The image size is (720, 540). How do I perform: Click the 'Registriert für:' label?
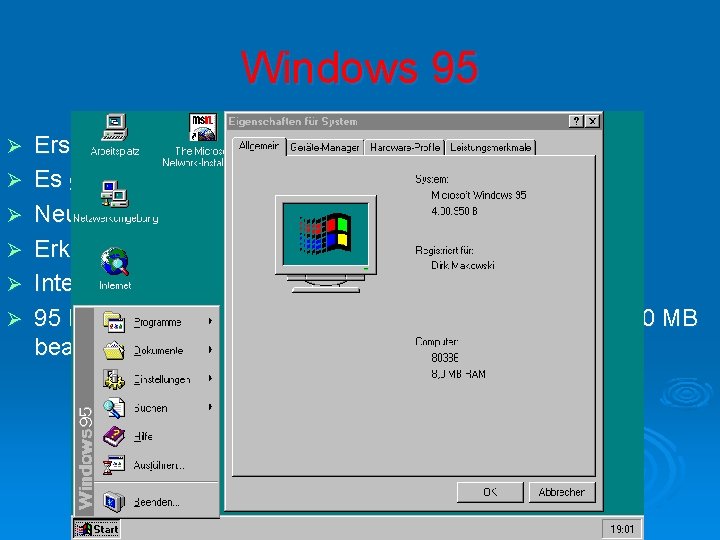click(444, 250)
